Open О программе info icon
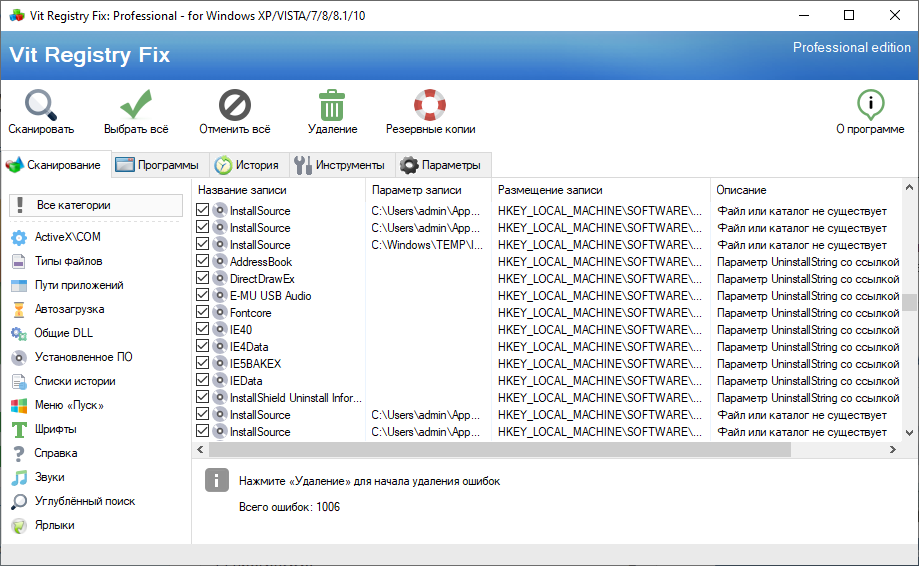Screen dimensions: 919x566 870,105
